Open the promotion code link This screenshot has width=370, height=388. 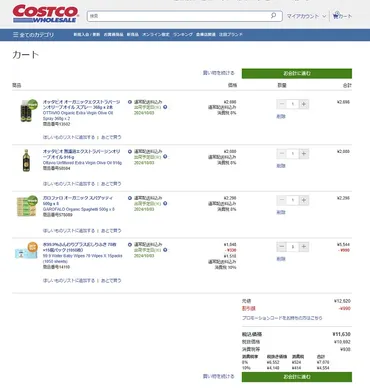coord(282,318)
